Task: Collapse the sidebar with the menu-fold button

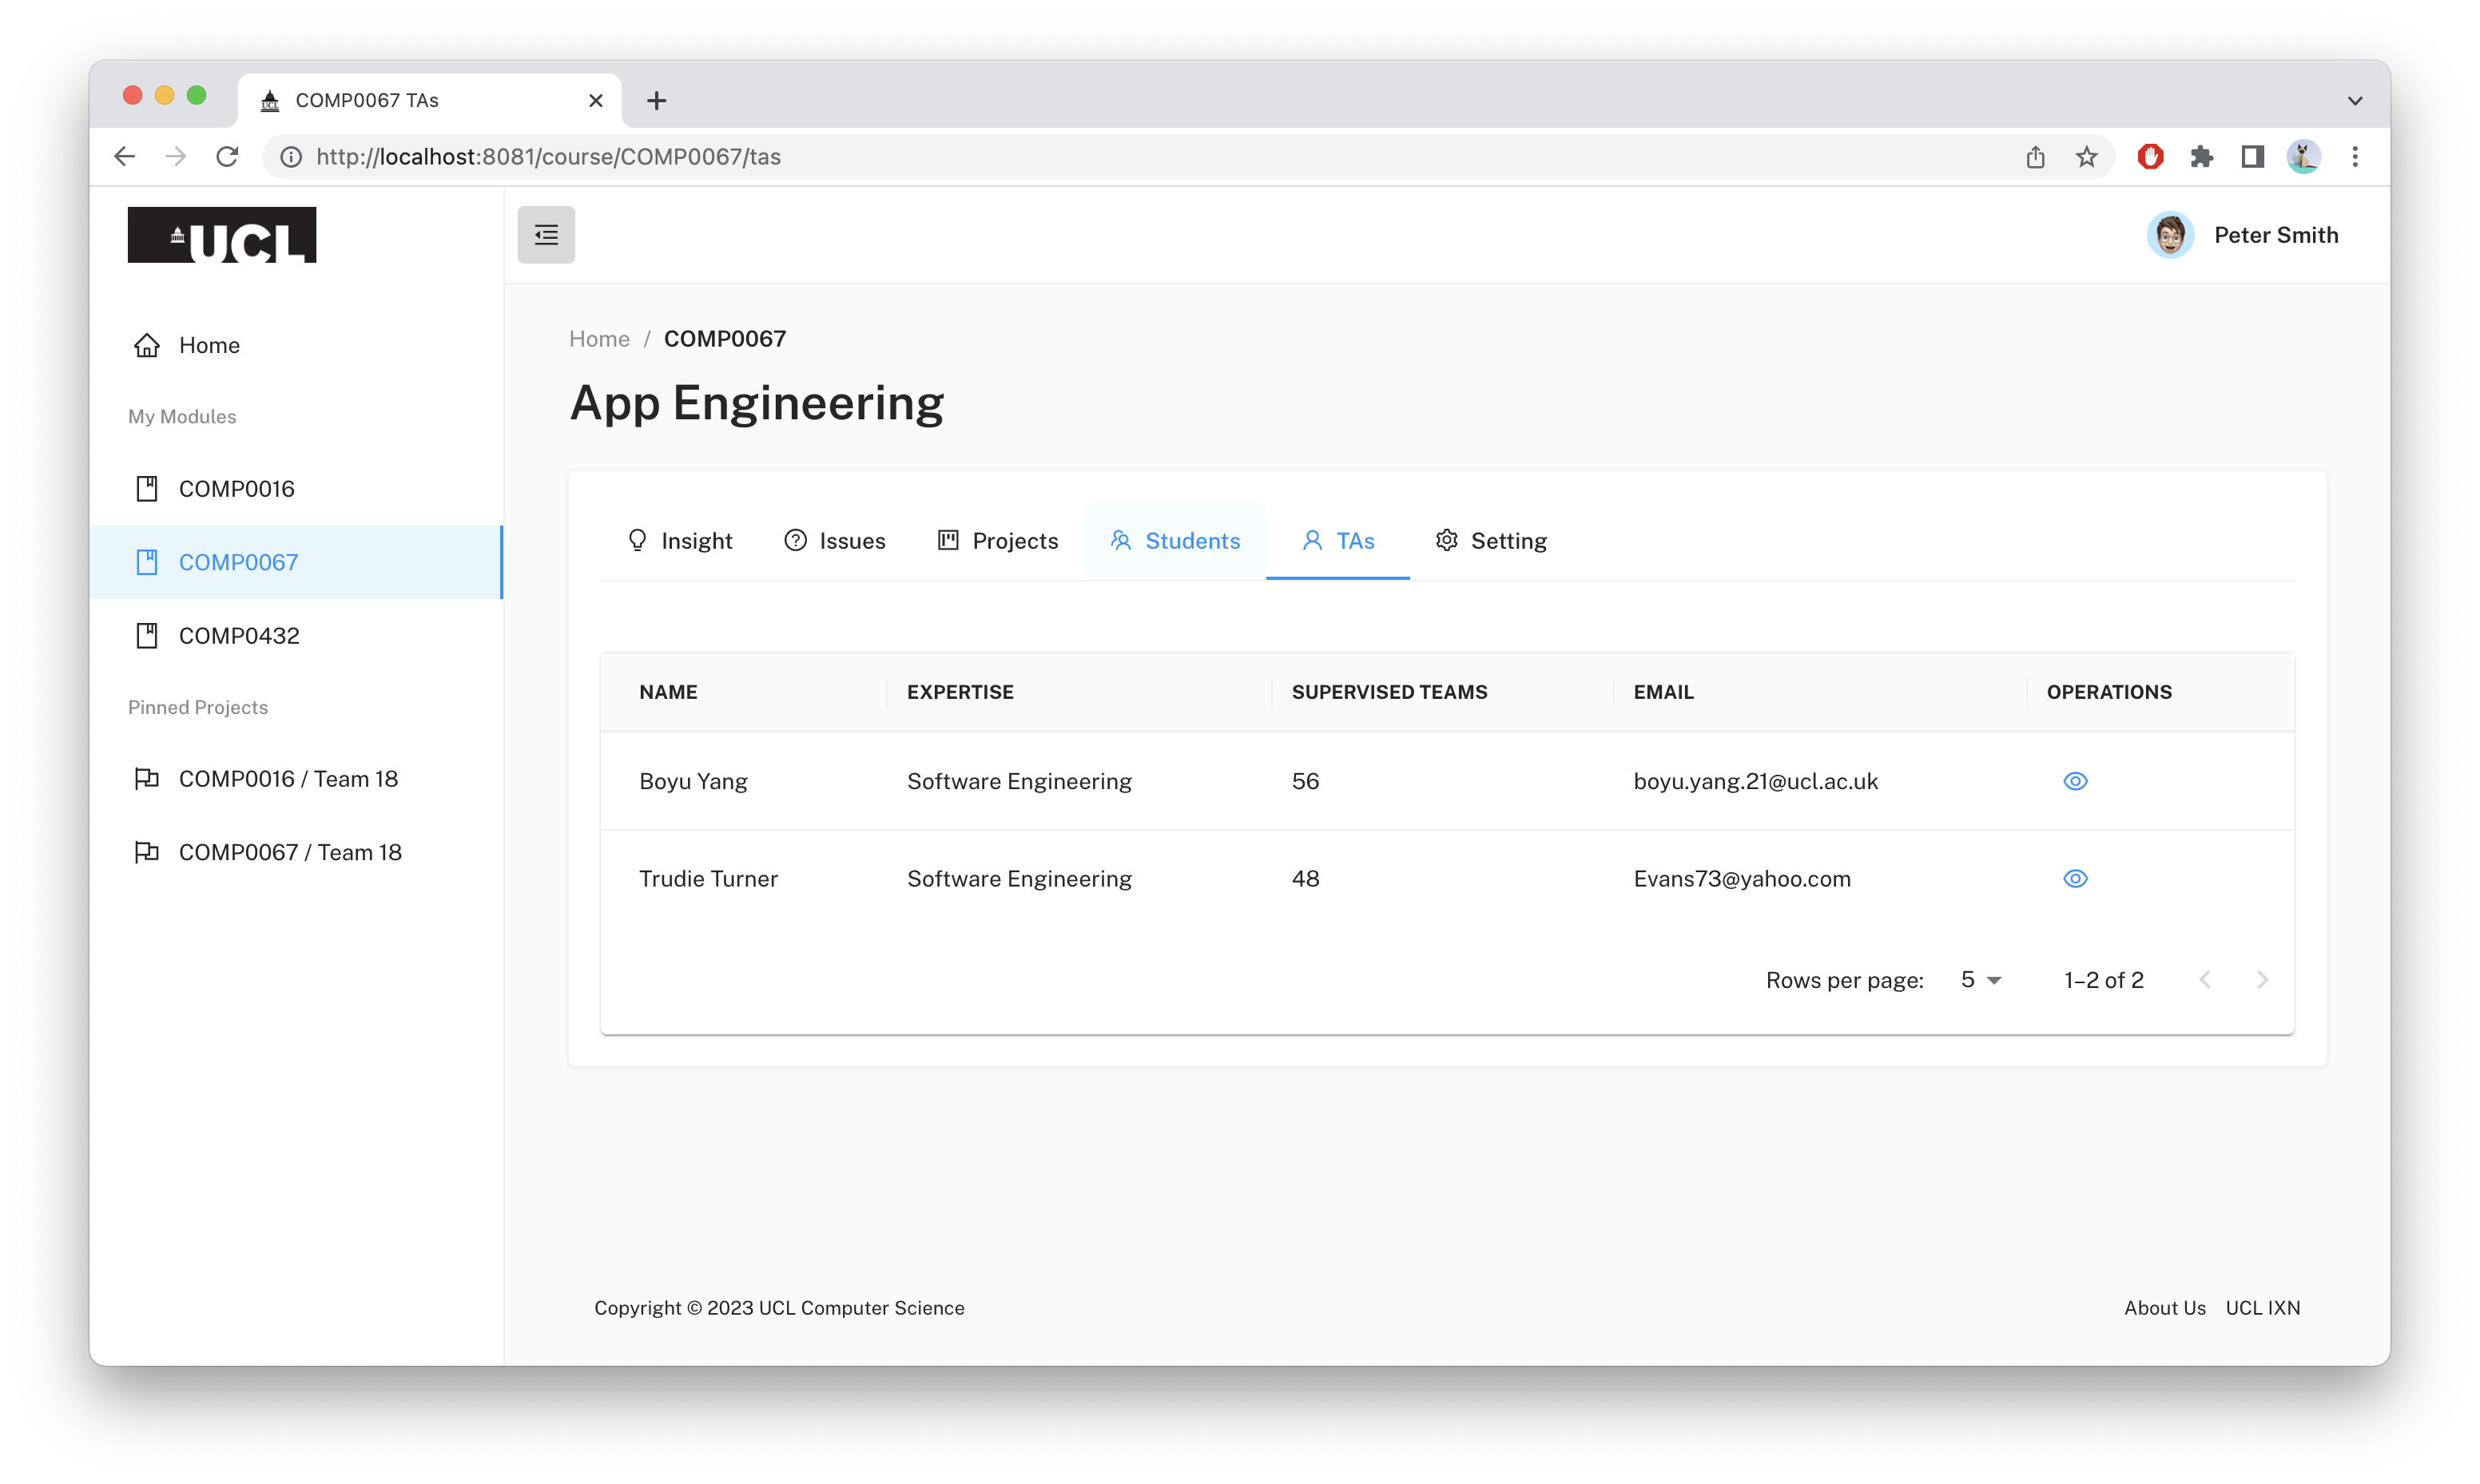Action: [x=546, y=235]
